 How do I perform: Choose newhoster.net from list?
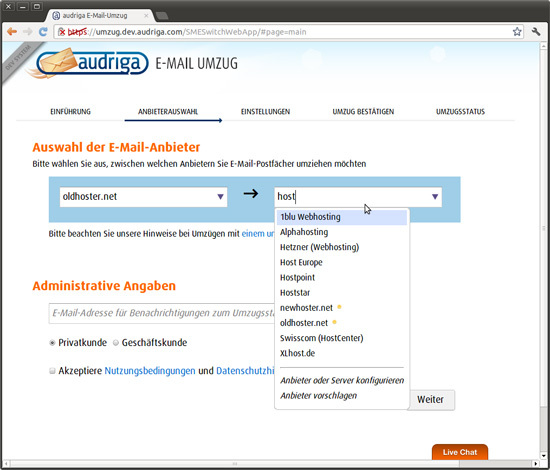[342, 308]
